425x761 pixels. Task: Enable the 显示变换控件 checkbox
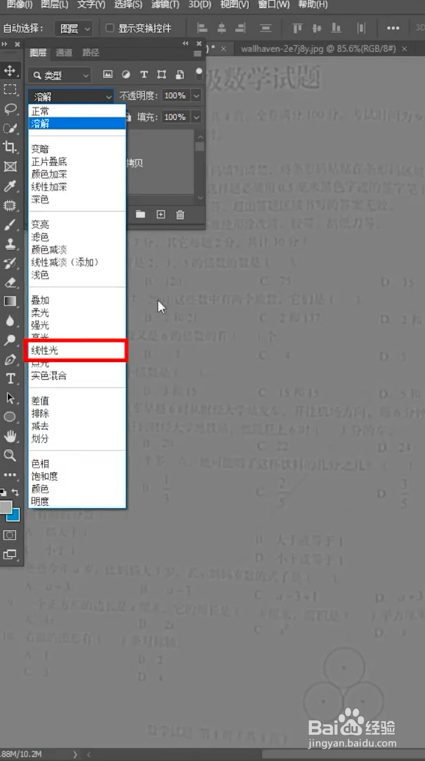point(110,28)
